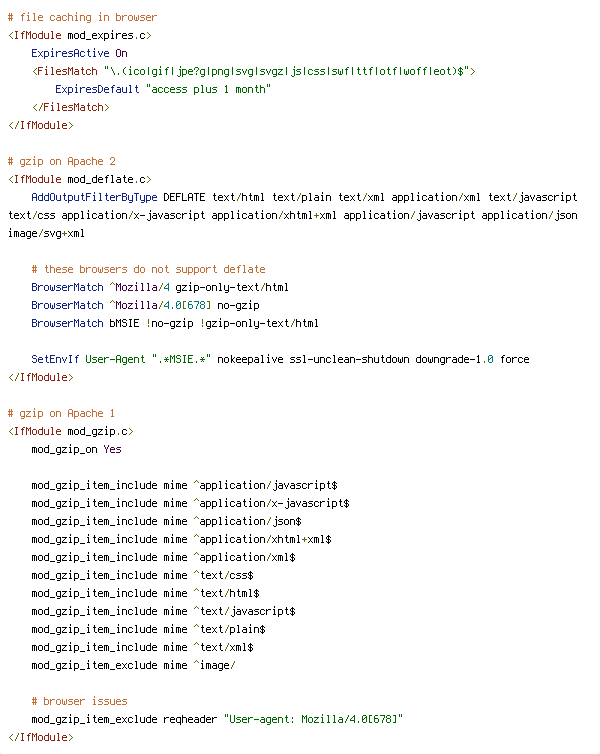Click the '# file caching in browser' comment

82,17
